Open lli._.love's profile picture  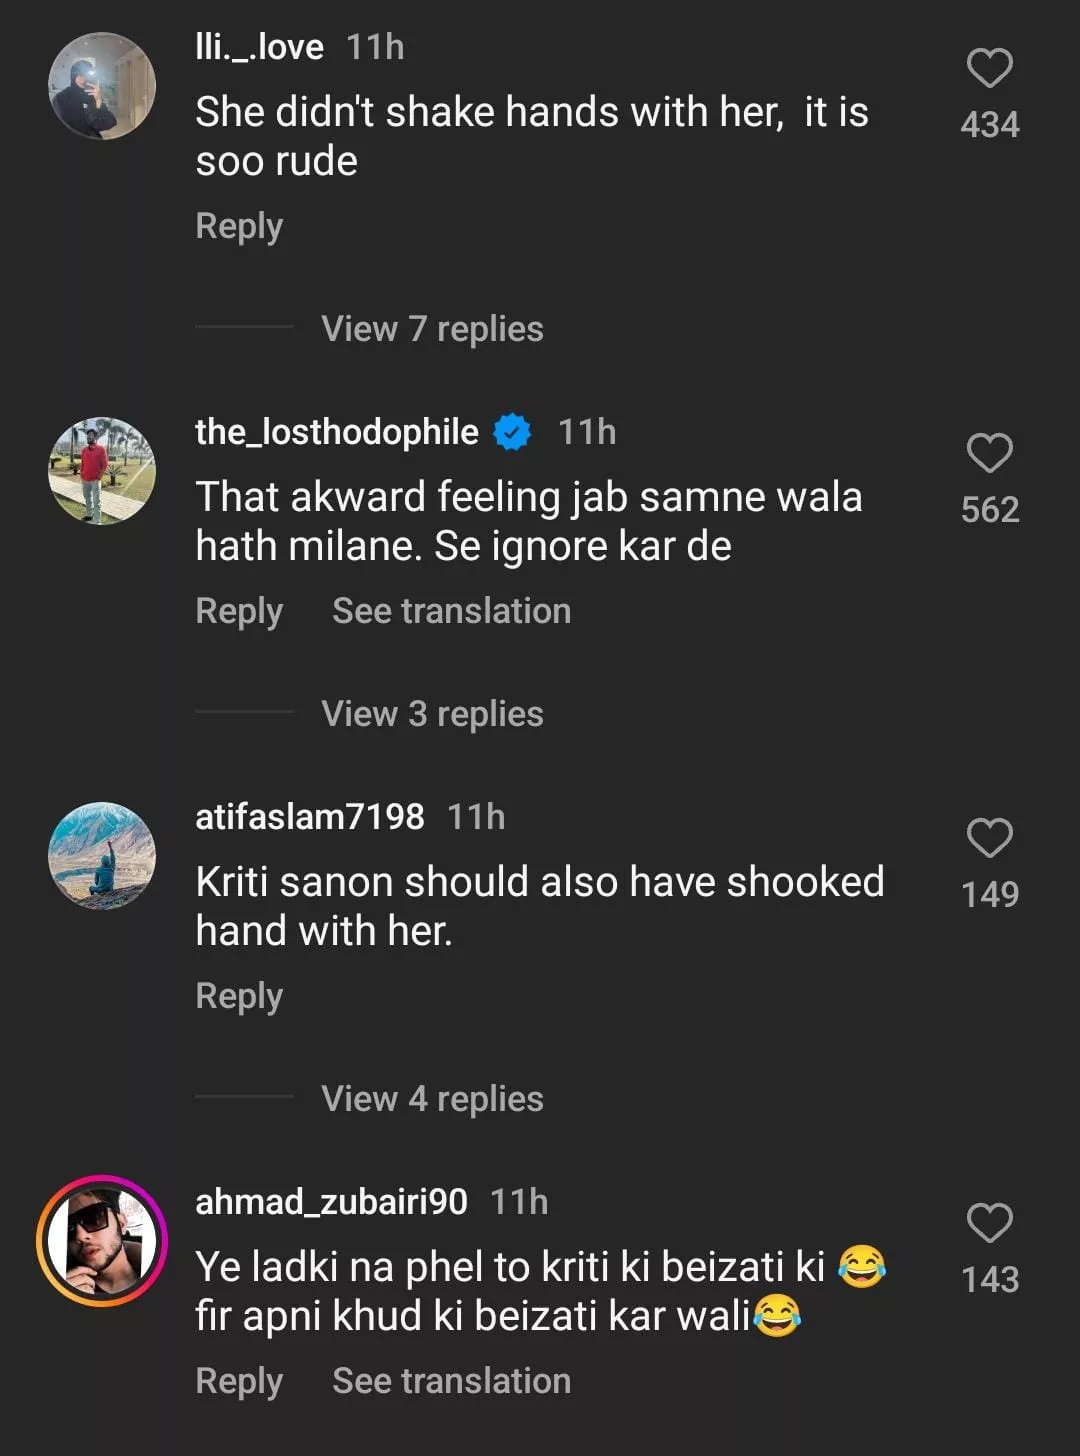coord(102,86)
